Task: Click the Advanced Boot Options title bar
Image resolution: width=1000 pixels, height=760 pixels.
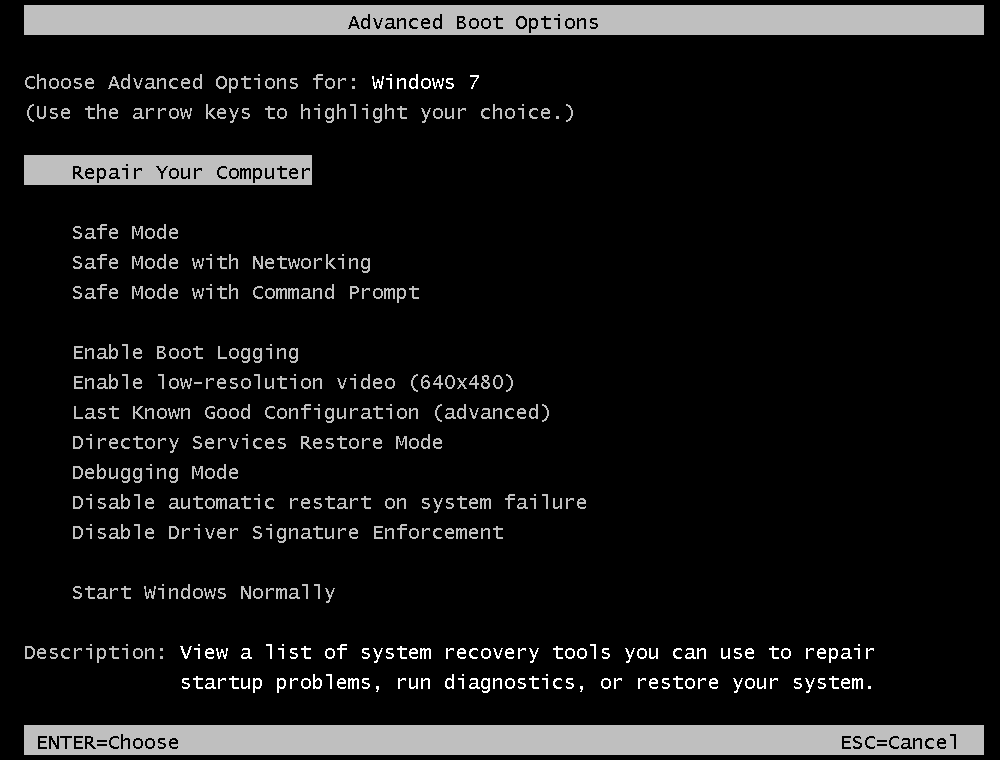Action: pos(473,22)
